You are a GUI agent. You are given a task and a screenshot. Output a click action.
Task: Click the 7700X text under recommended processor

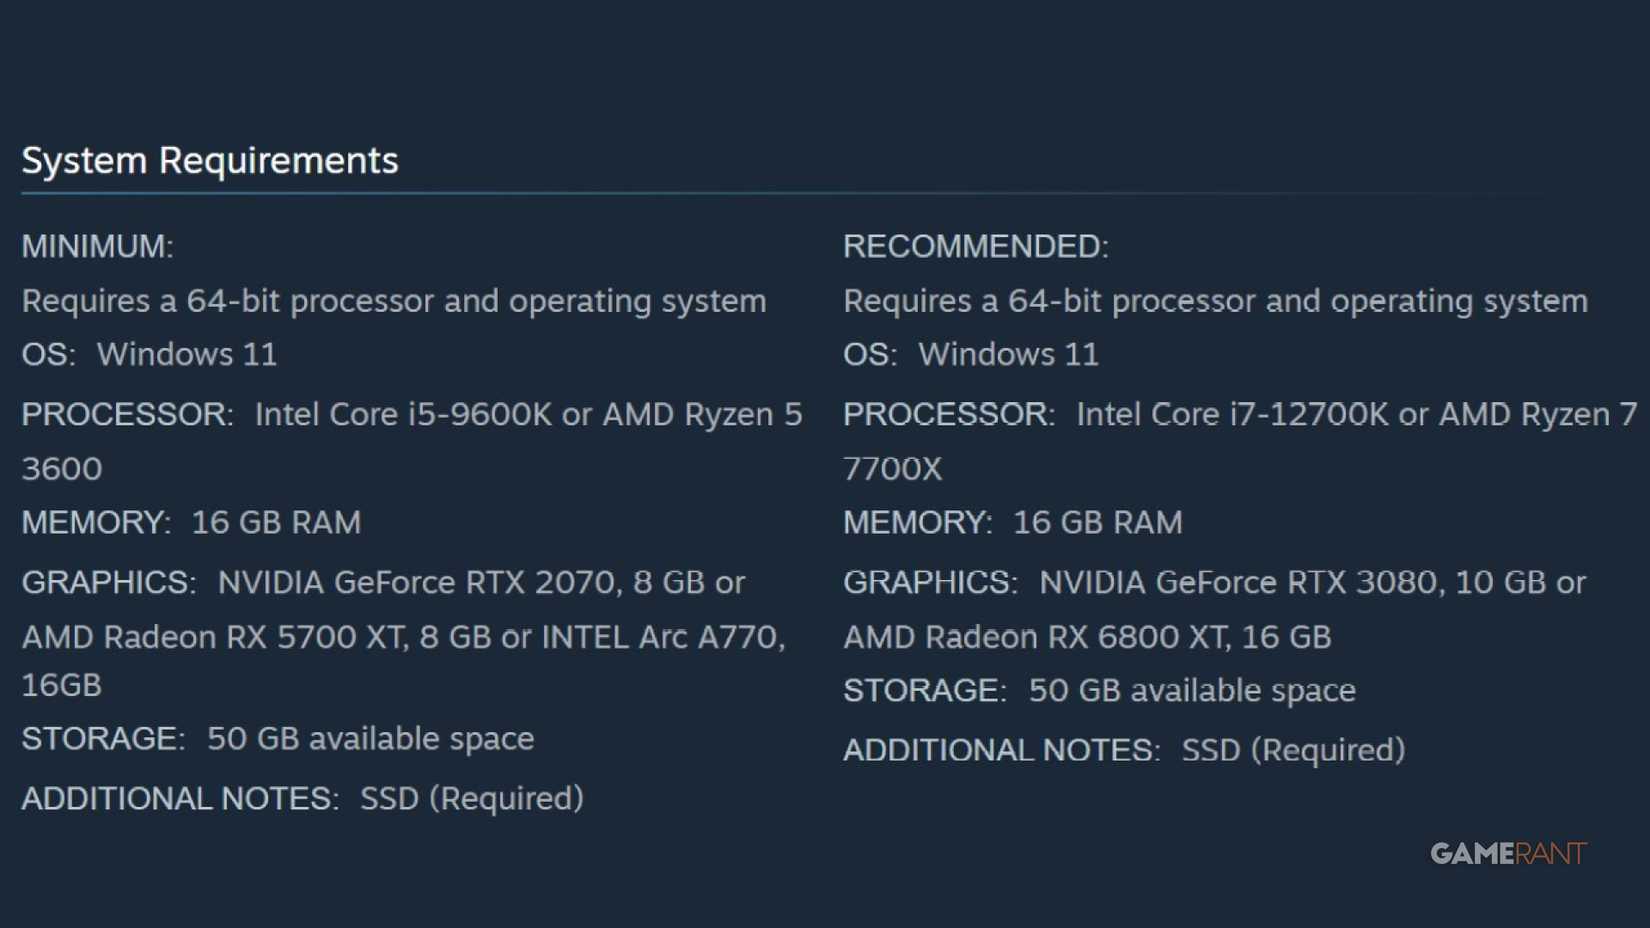(x=892, y=468)
